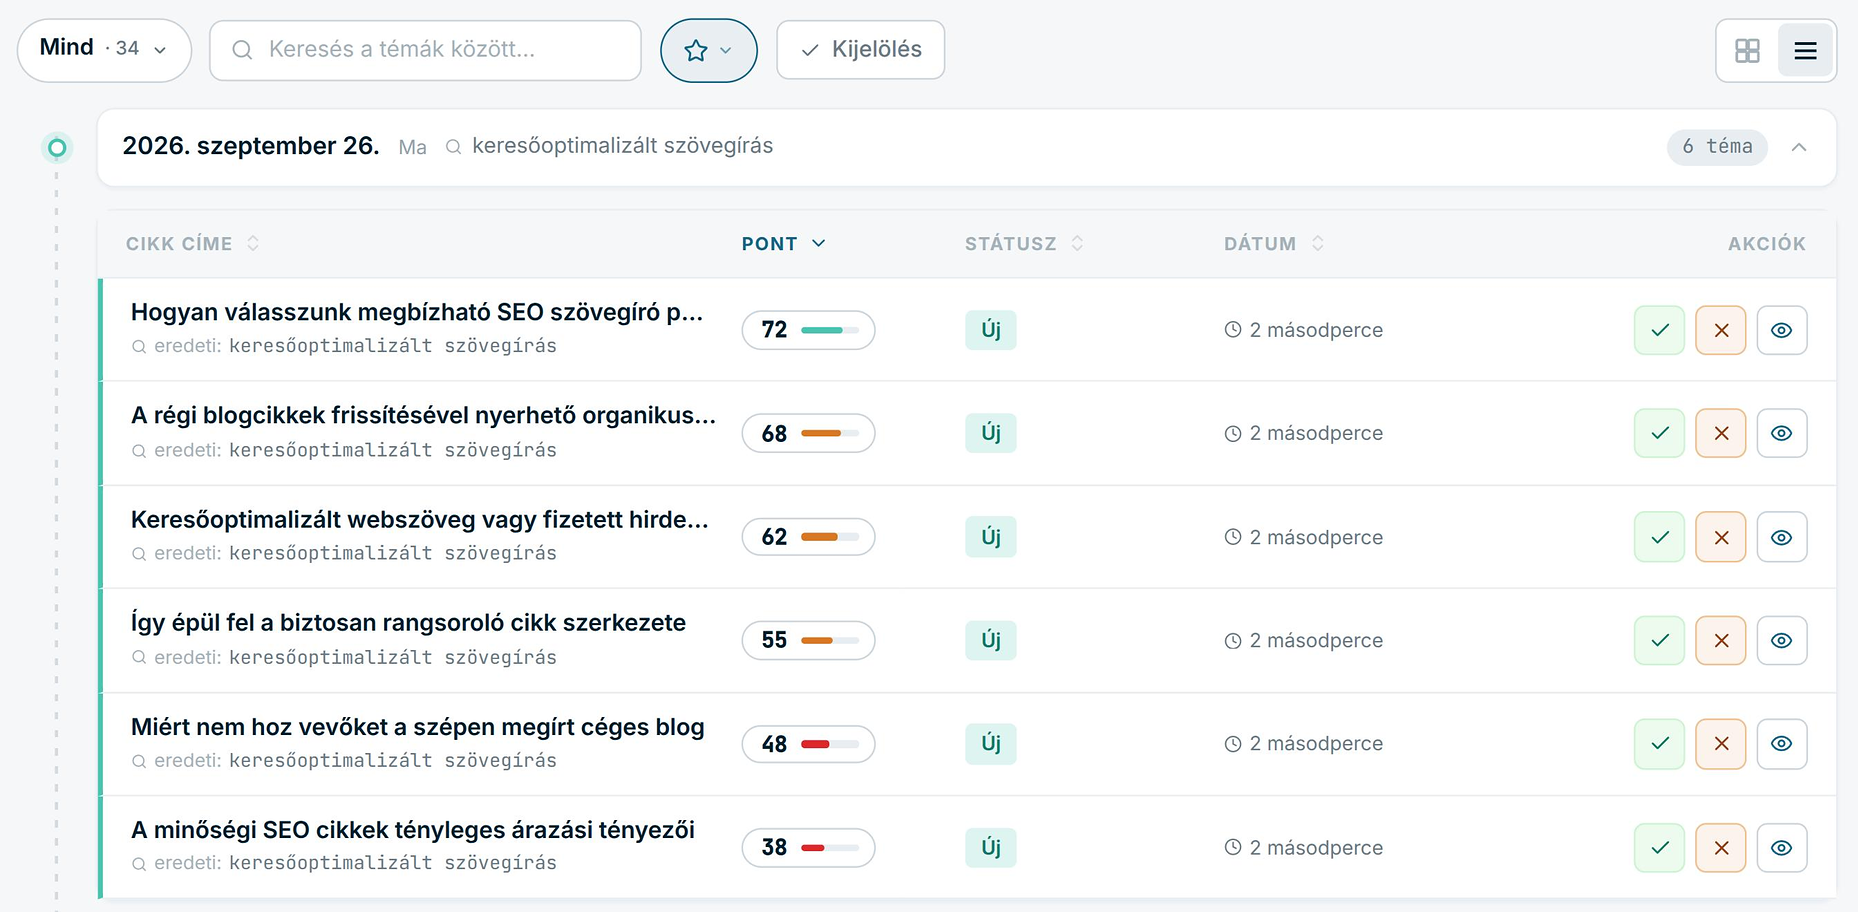Image resolution: width=1858 pixels, height=912 pixels.
Task: Approve the 'Keresőoptimalizált webszöveg vagy fizetett' topic
Action: coord(1659,537)
